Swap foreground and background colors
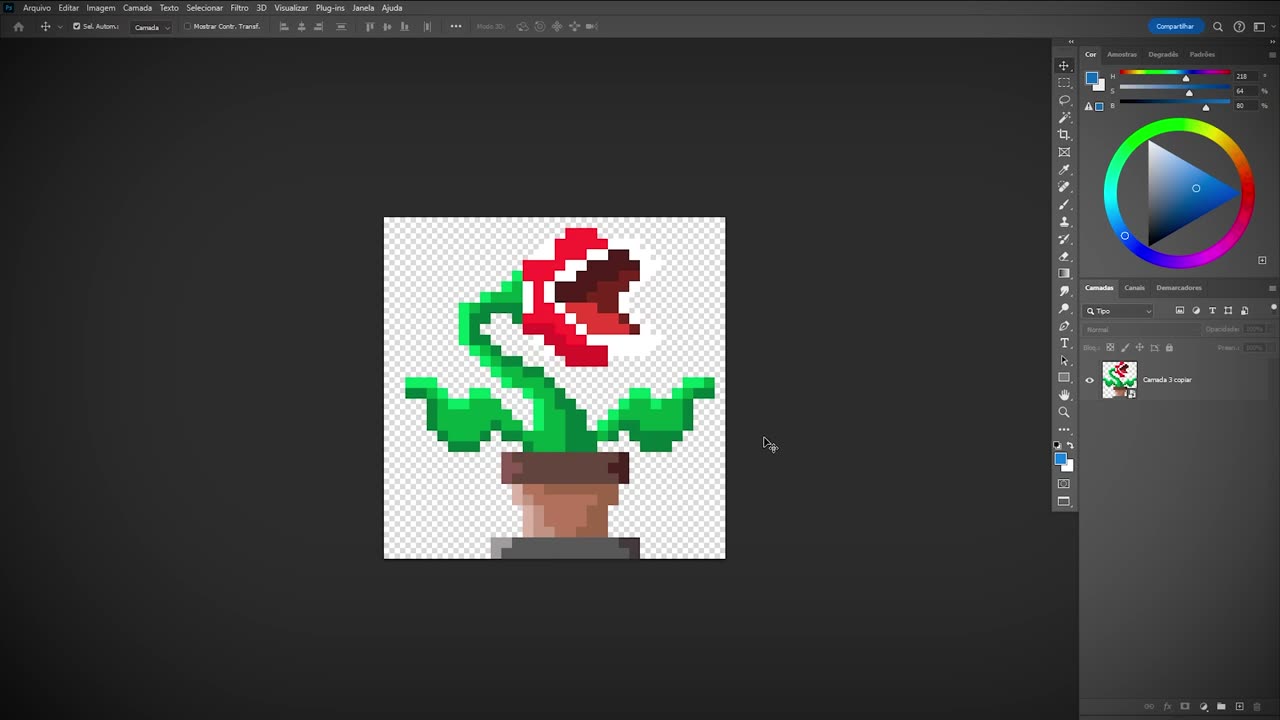The height and width of the screenshot is (720, 1280). (1070, 446)
